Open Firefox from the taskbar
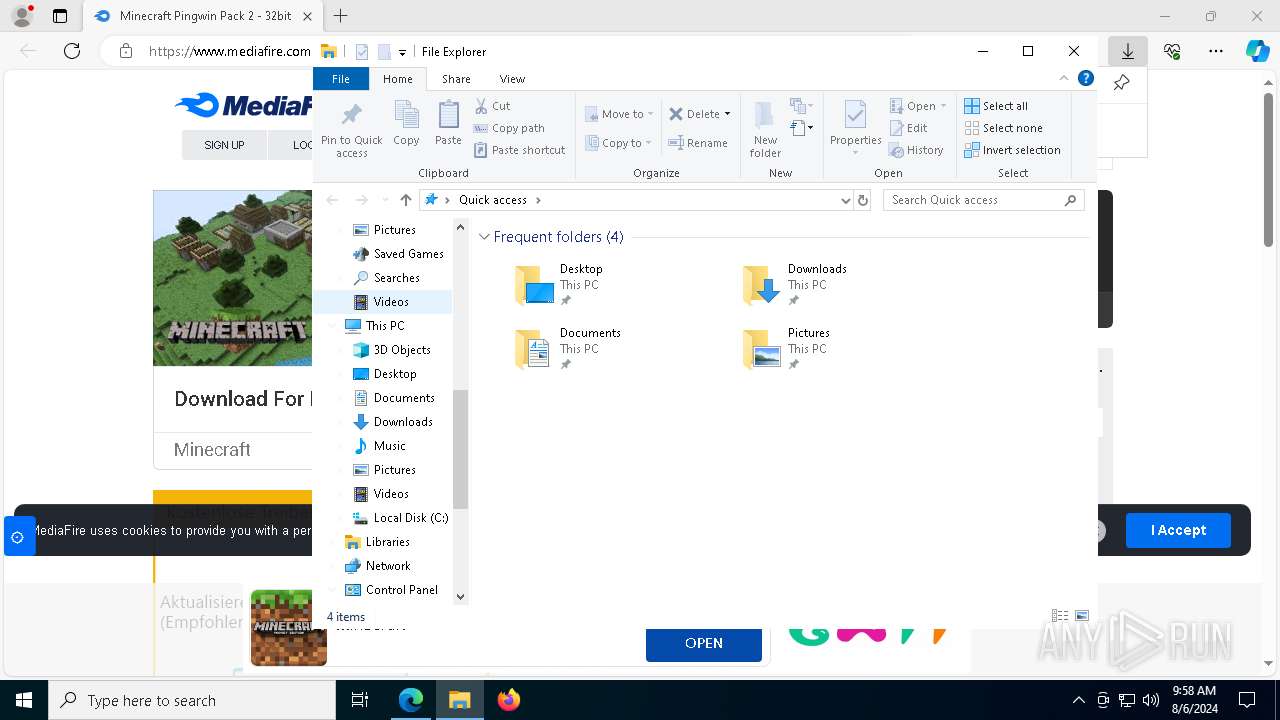This screenshot has height=720, width=1280. click(x=509, y=700)
